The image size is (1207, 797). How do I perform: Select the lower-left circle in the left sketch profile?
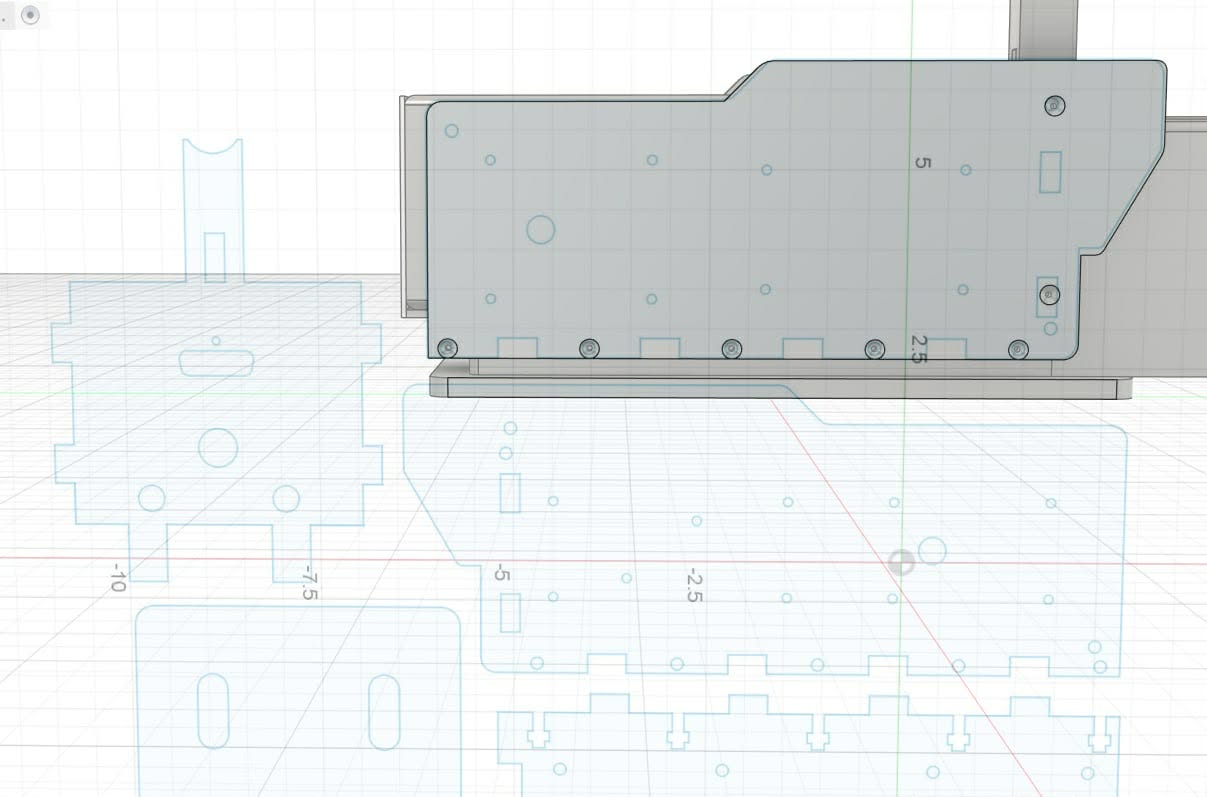(152, 498)
